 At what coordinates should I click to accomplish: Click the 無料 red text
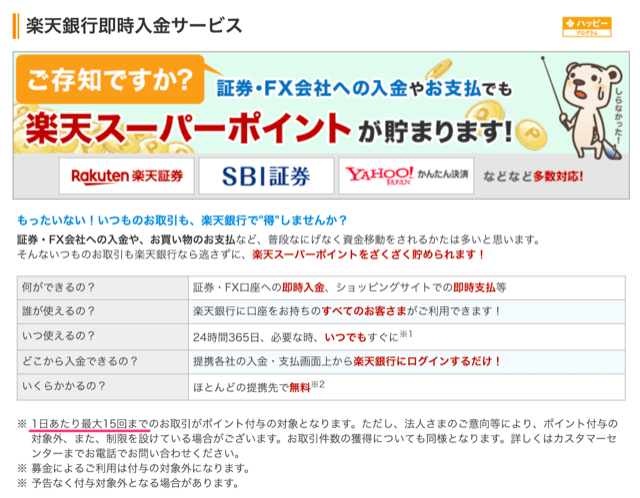[x=300, y=387]
